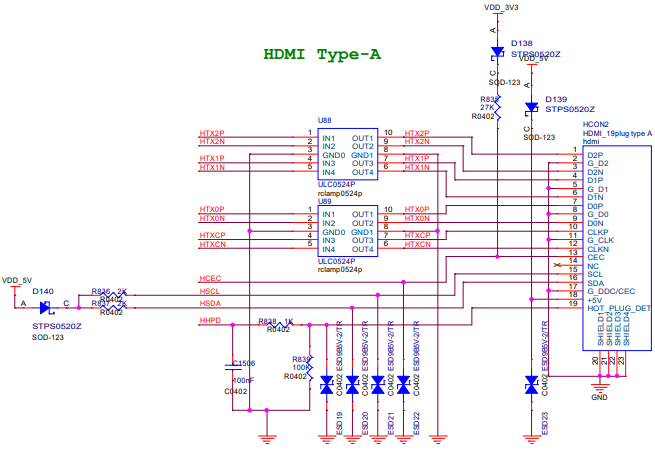Select the HCEC net label
Screen dimensions: 655x450
[x=210, y=278]
